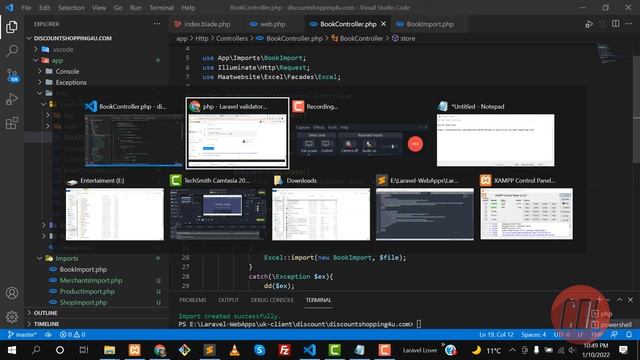Close the BookController.php tab
Viewport: 640px width, 360px height.
click(383, 24)
